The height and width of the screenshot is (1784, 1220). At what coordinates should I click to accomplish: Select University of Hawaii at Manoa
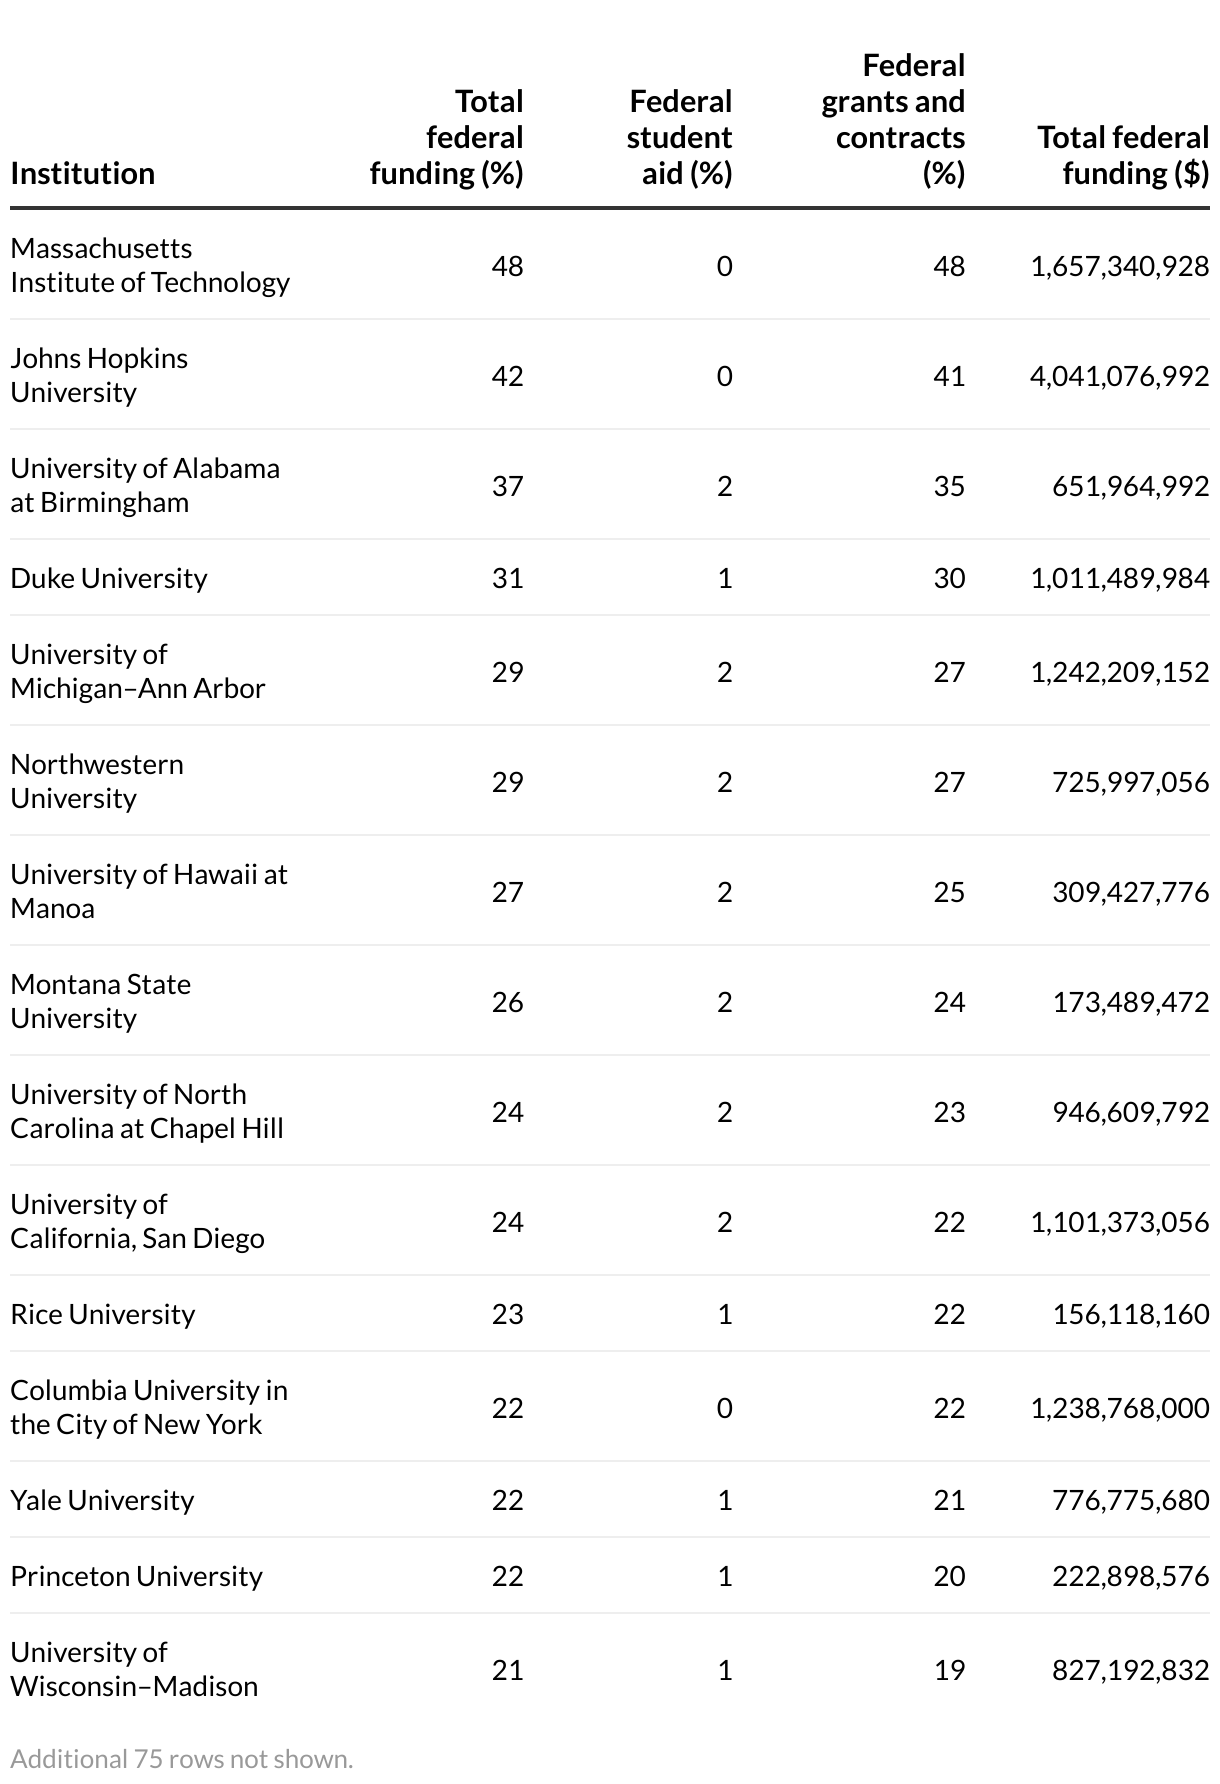(149, 891)
